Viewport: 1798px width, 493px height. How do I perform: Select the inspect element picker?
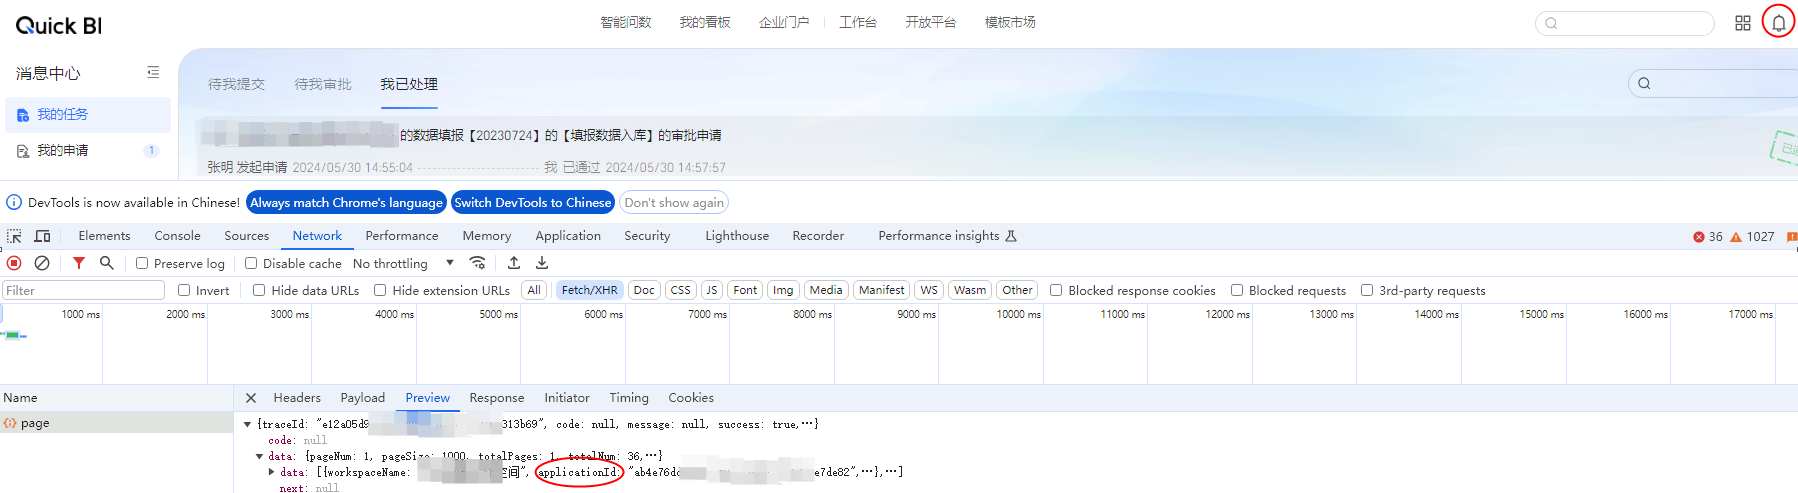point(14,236)
